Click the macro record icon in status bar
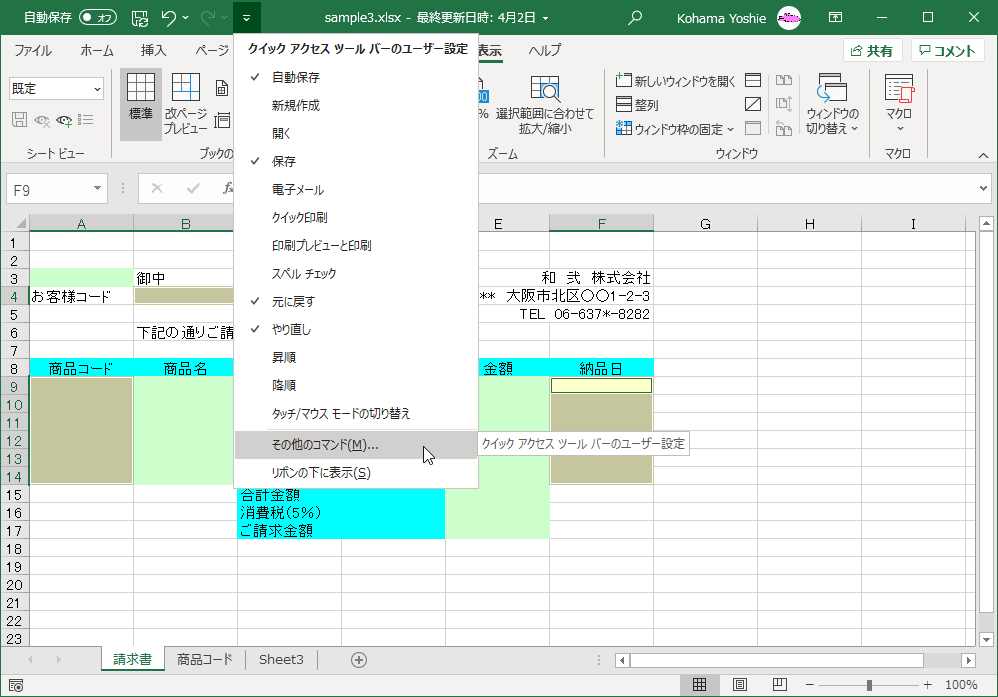 click(x=16, y=686)
